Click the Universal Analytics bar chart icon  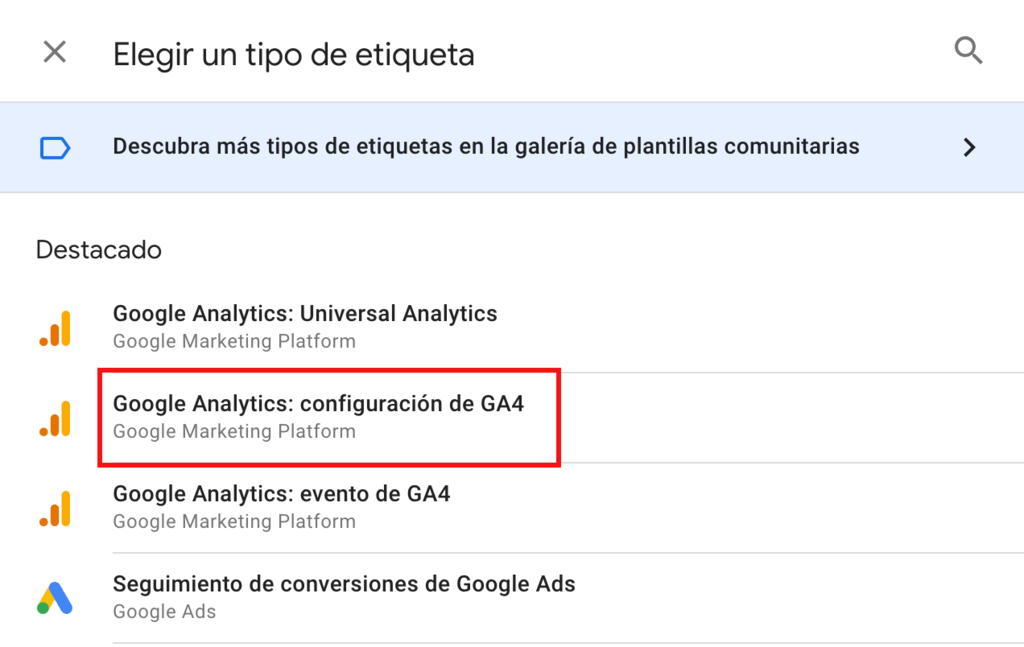click(55, 328)
